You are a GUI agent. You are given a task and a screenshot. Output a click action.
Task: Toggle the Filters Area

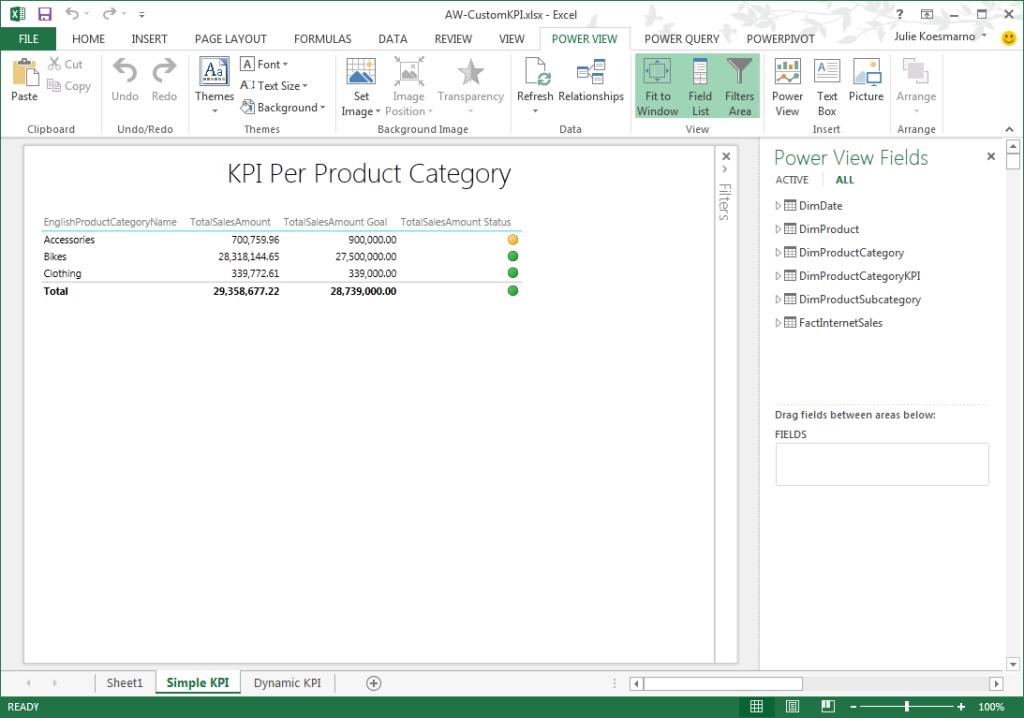pos(739,87)
